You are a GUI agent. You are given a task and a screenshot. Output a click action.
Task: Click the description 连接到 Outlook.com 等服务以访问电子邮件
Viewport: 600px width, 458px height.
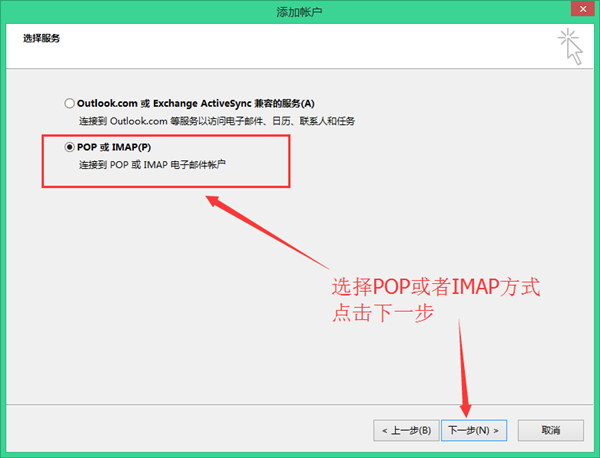pos(217,121)
